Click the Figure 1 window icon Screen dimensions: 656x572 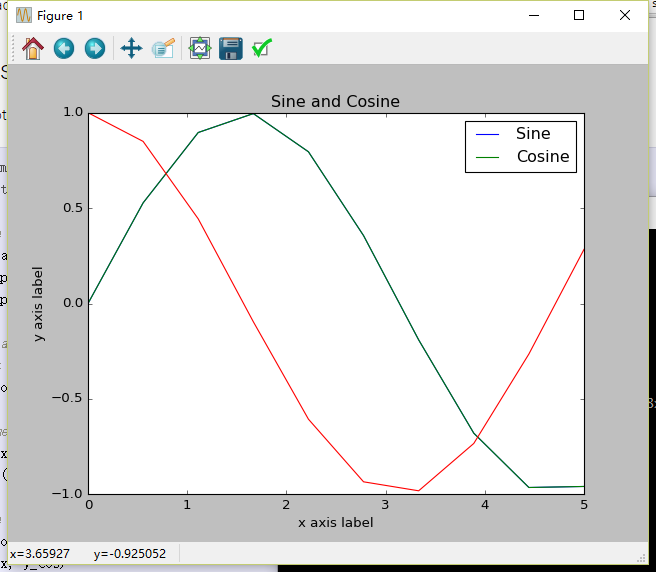24,15
